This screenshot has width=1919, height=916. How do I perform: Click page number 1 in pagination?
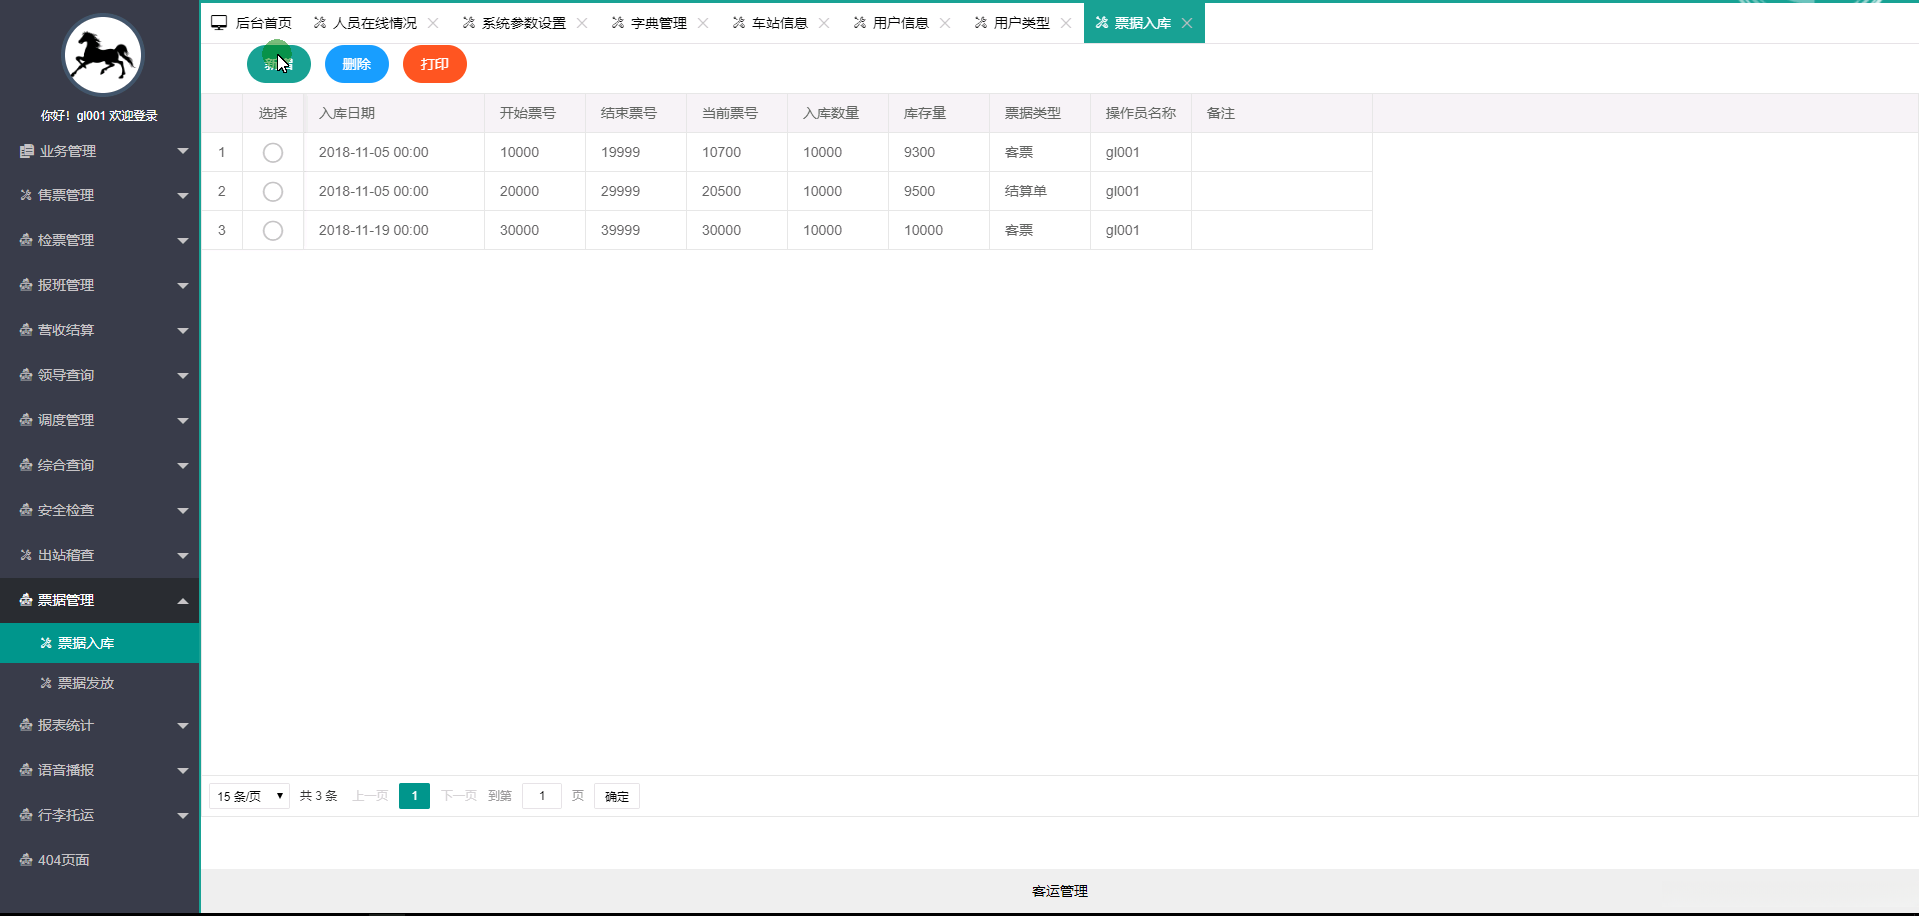pyautogui.click(x=414, y=796)
